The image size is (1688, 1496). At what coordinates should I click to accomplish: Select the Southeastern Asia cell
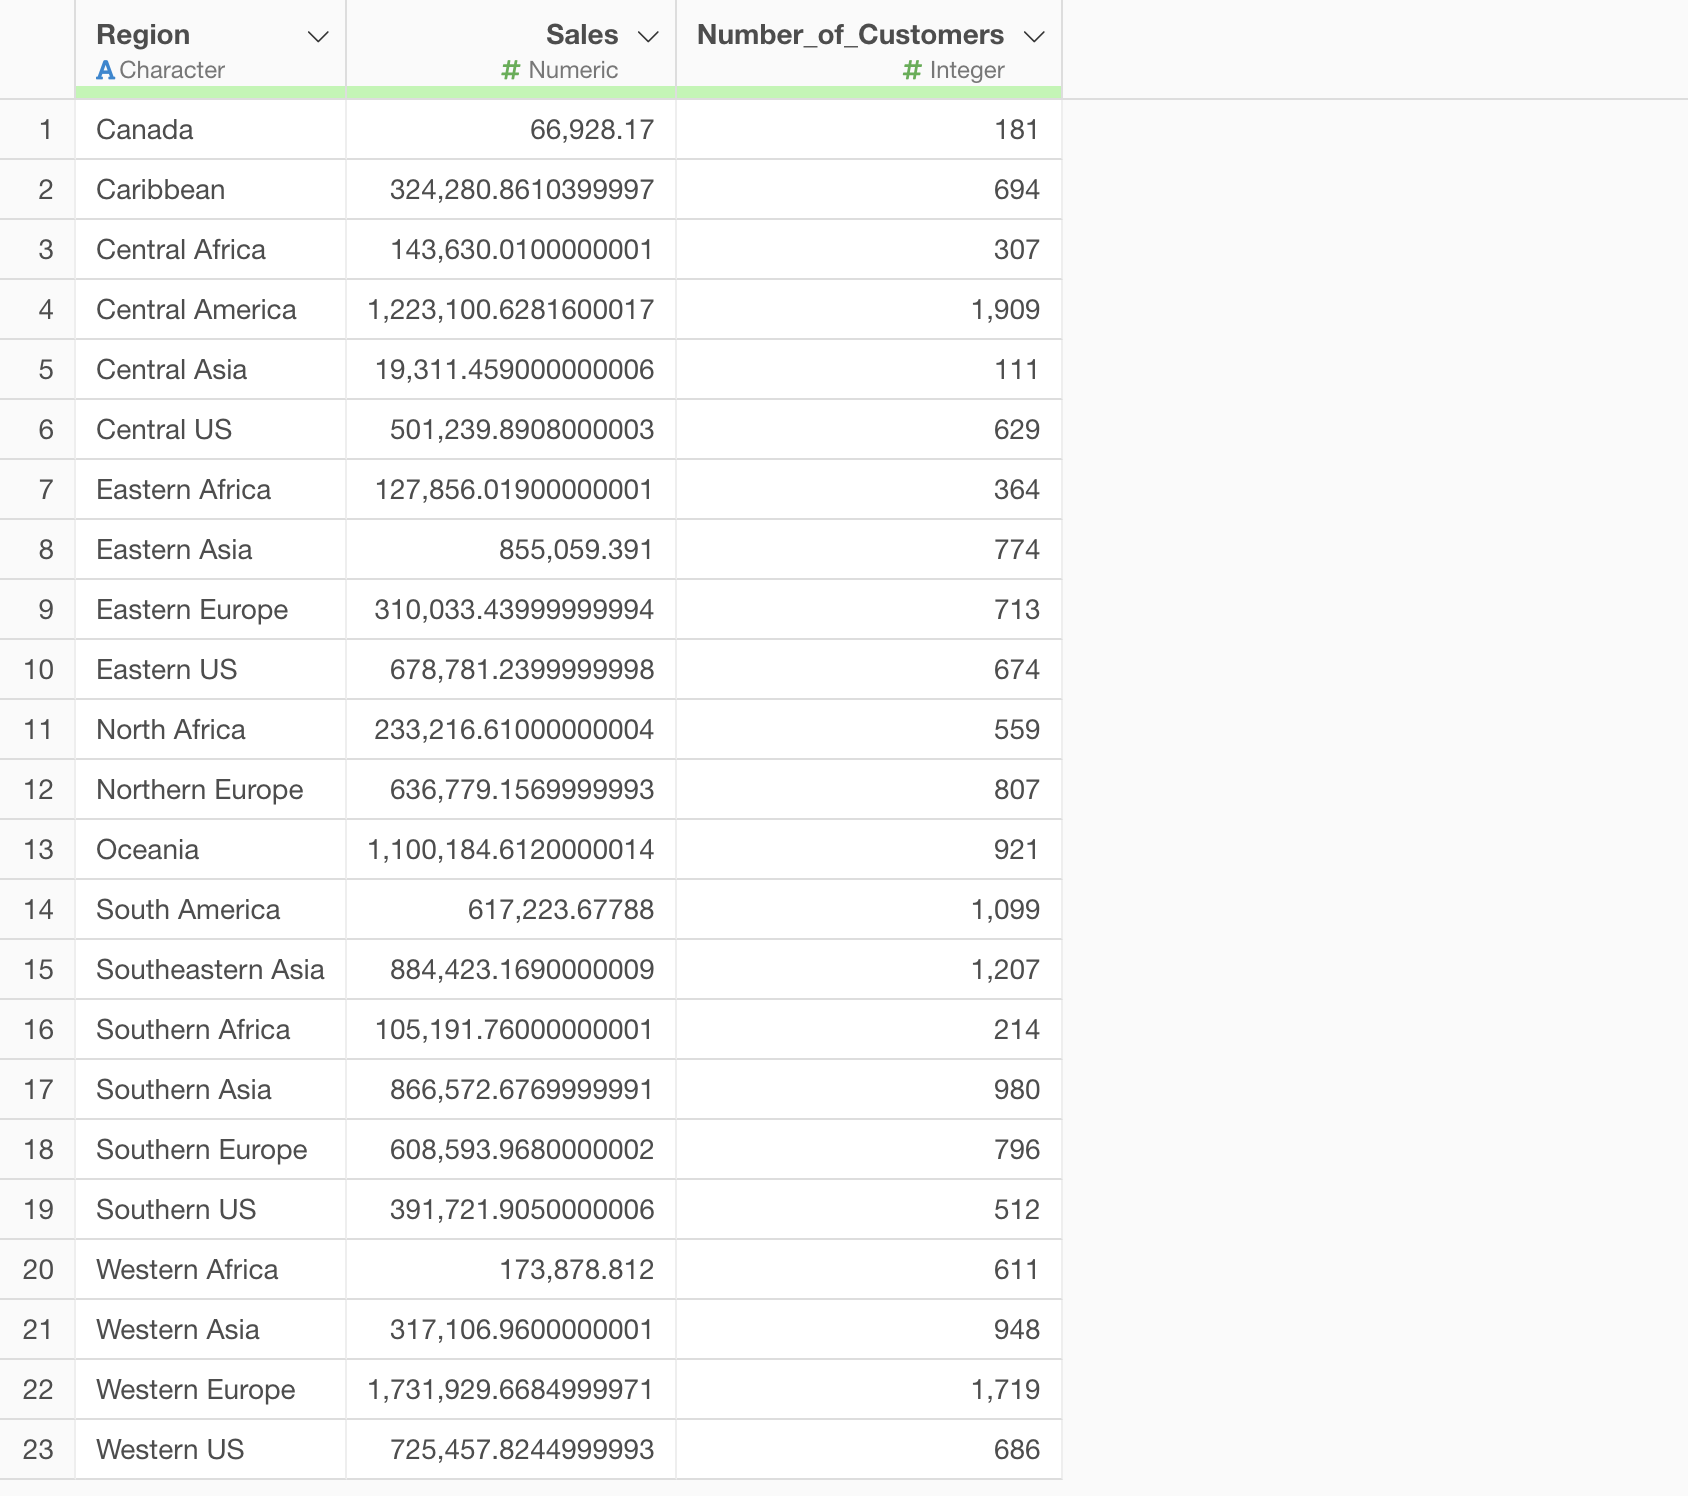point(210,970)
